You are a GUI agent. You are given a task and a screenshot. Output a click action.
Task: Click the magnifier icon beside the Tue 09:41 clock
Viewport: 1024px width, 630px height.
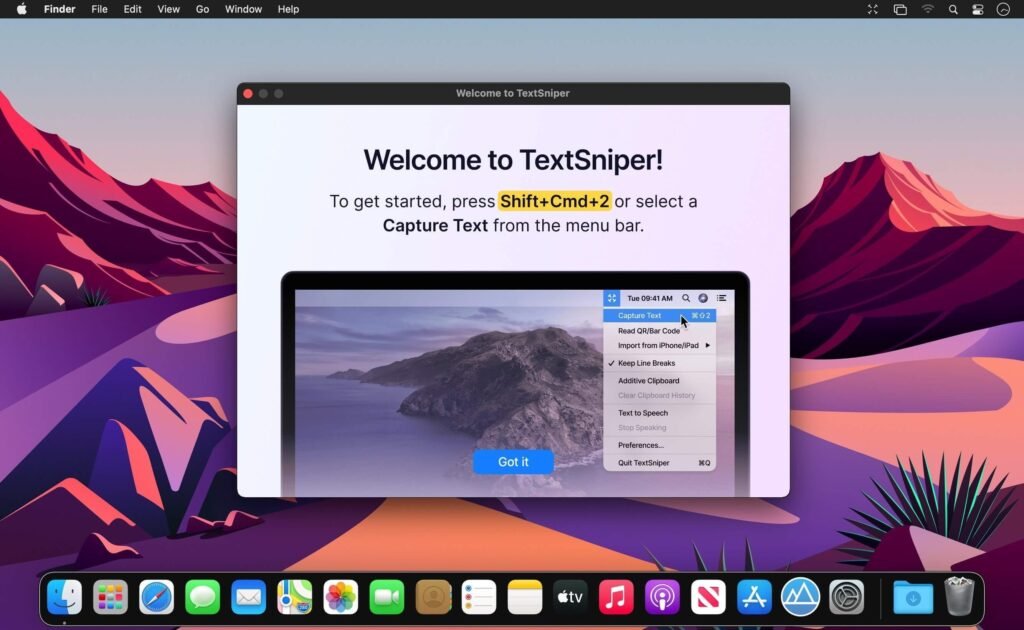coord(686,297)
